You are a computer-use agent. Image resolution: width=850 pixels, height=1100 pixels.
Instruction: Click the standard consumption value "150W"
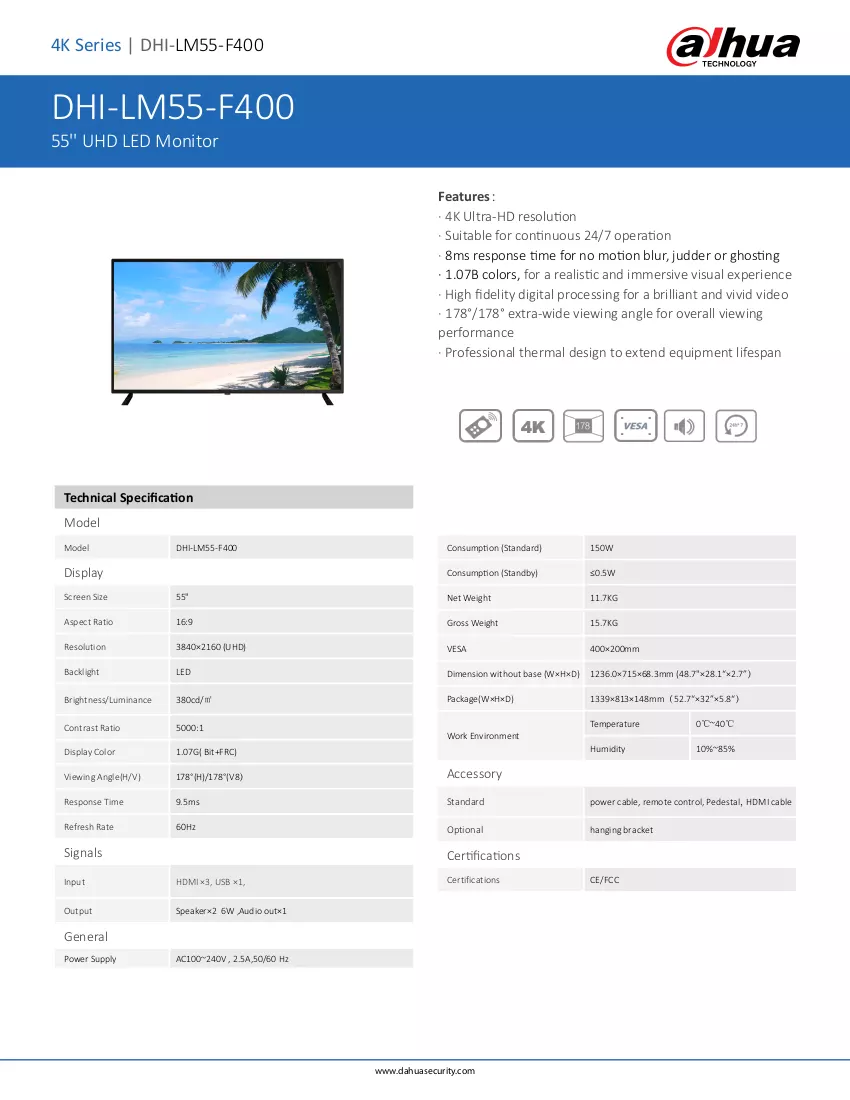602,548
